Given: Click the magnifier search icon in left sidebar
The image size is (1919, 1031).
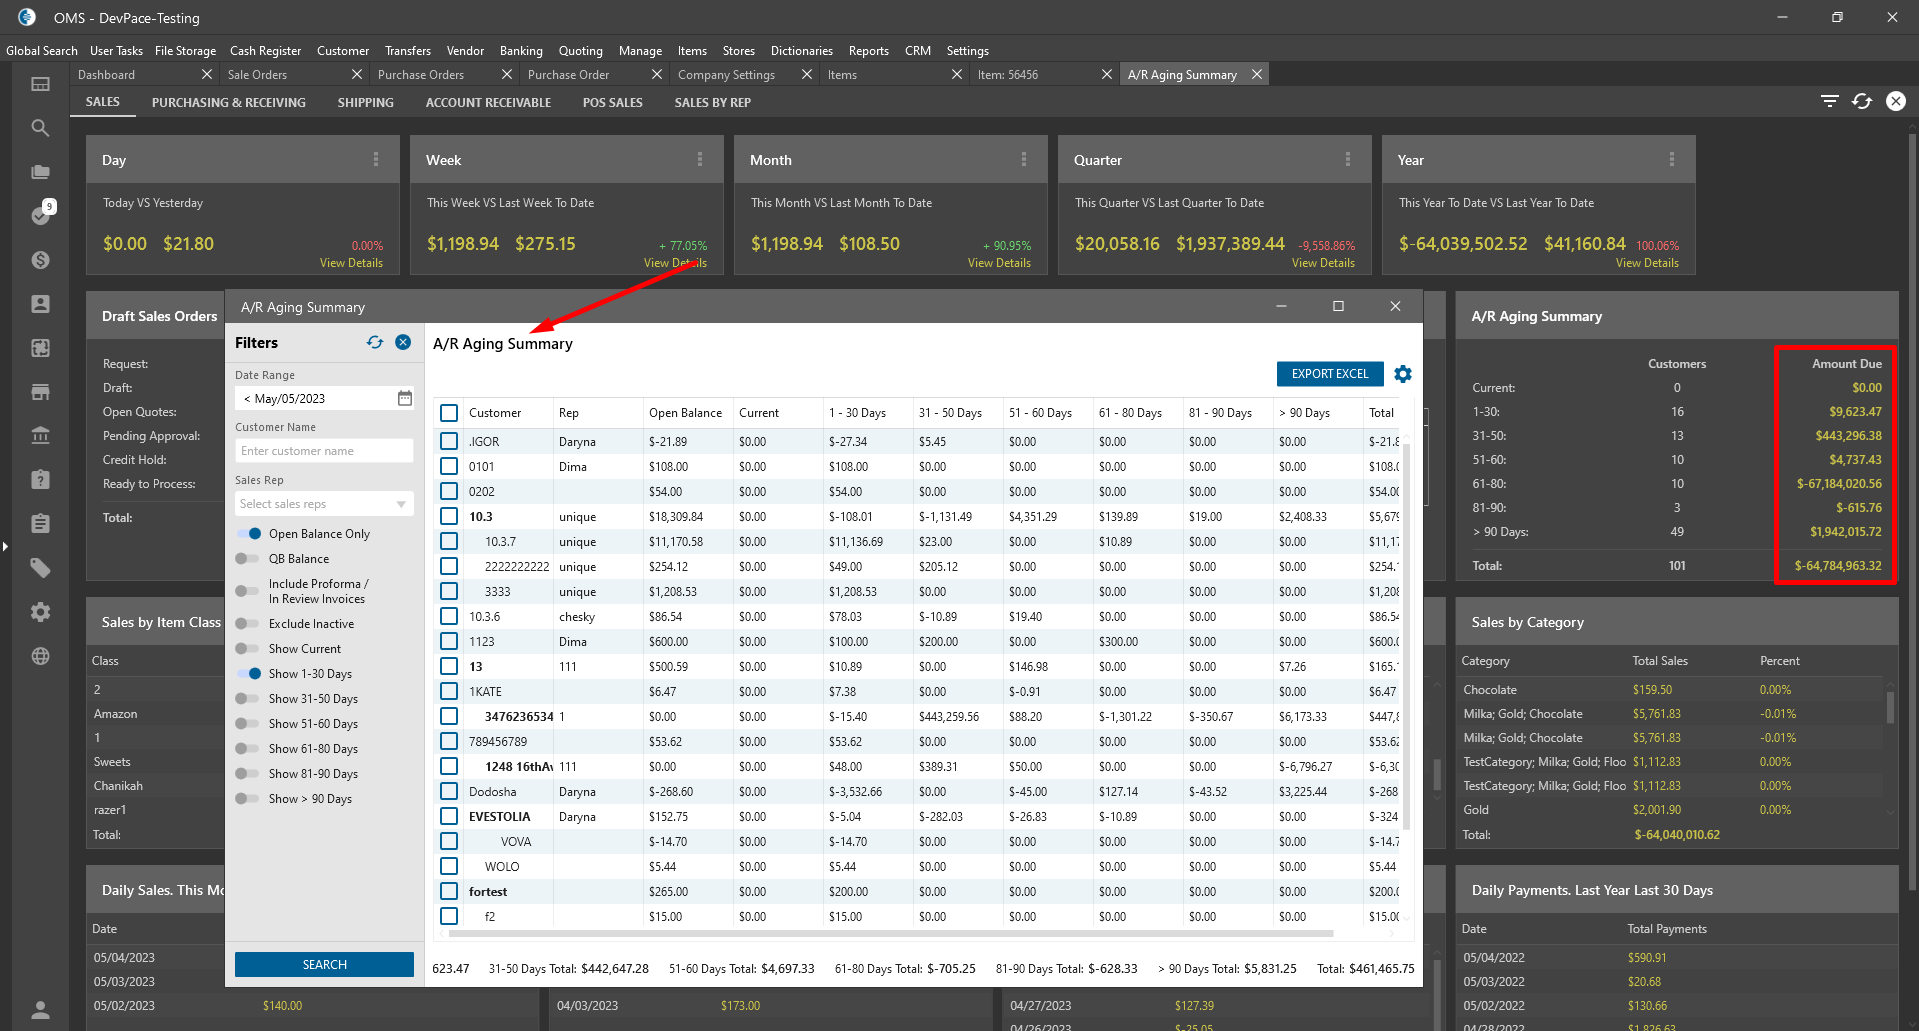Looking at the screenshot, I should point(40,128).
